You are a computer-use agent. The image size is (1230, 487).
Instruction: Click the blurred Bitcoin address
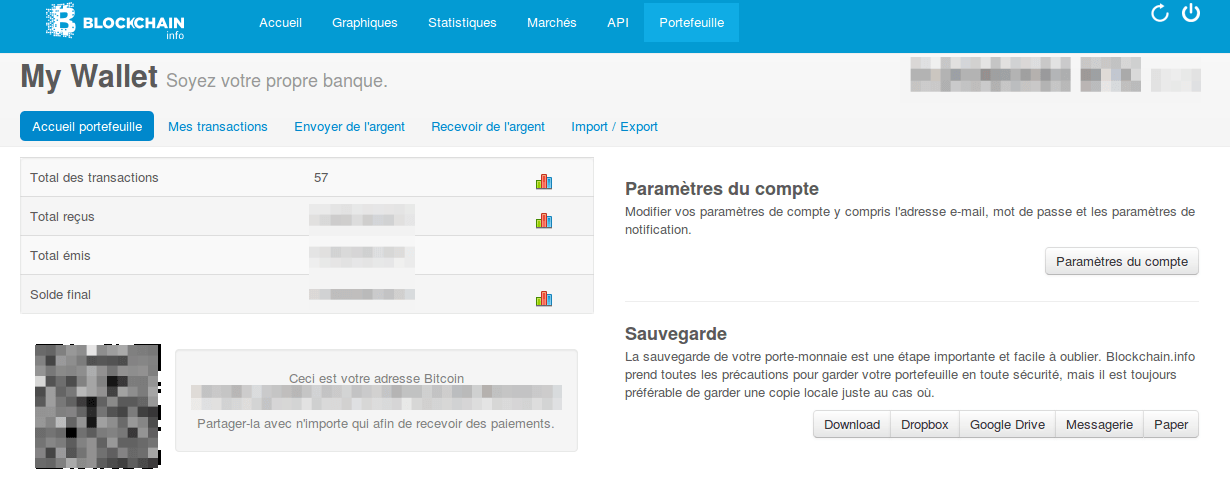[376, 397]
